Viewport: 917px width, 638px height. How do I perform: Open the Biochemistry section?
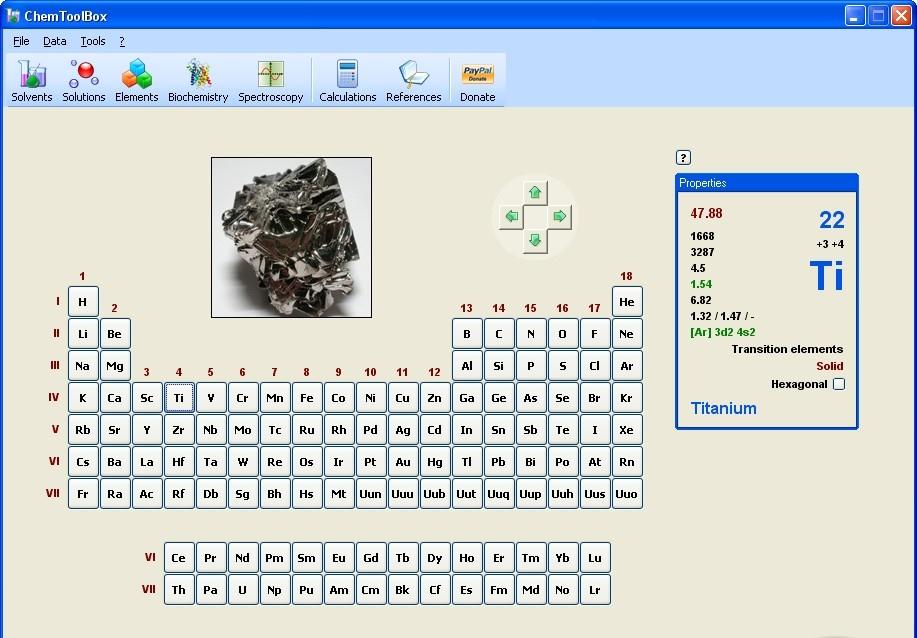click(198, 80)
